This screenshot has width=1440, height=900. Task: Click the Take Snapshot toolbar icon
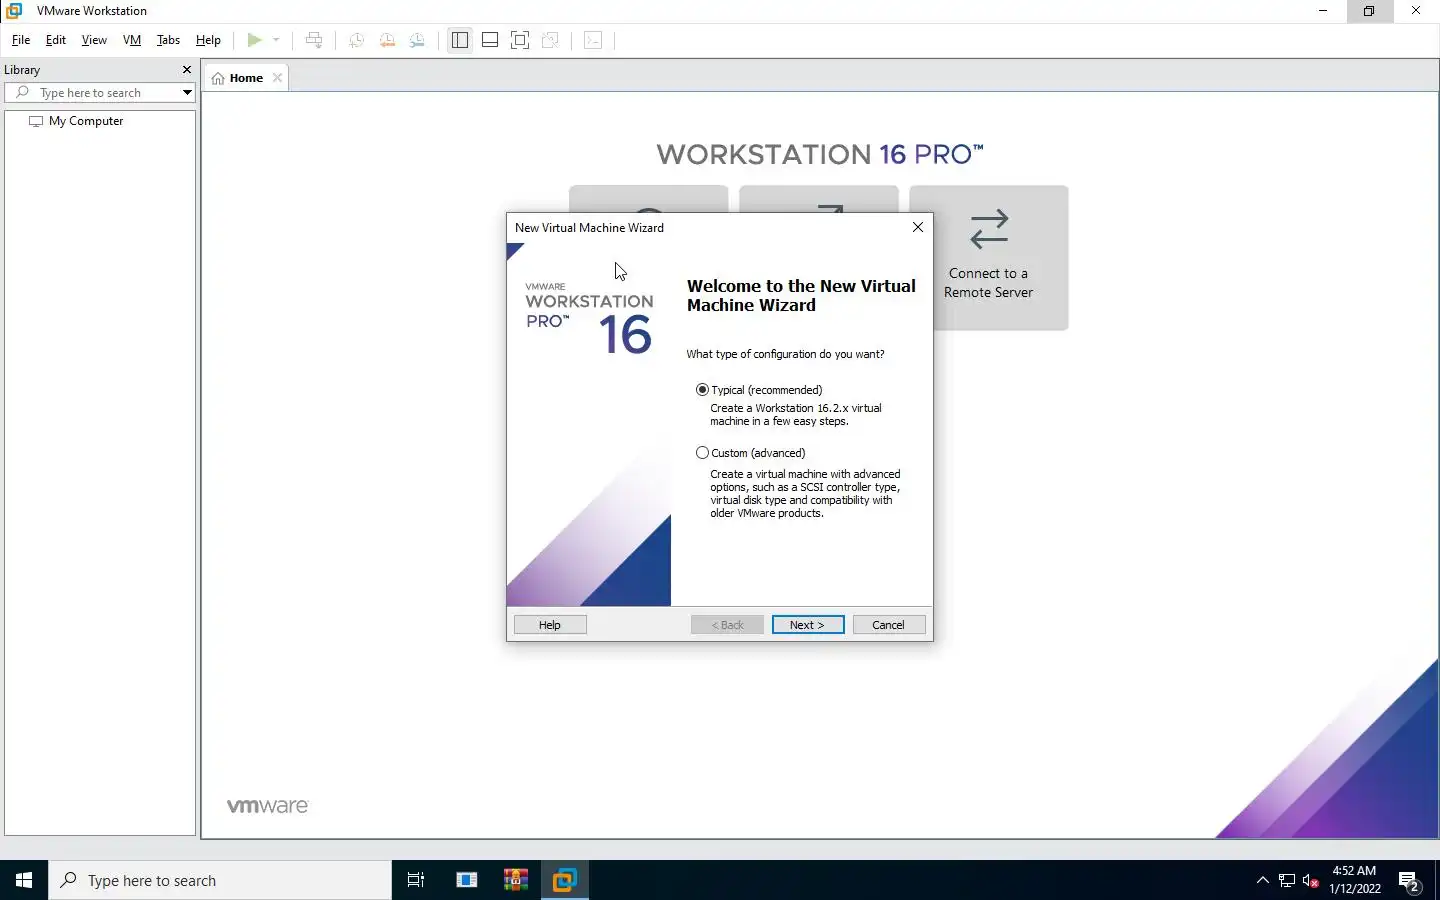click(356, 40)
